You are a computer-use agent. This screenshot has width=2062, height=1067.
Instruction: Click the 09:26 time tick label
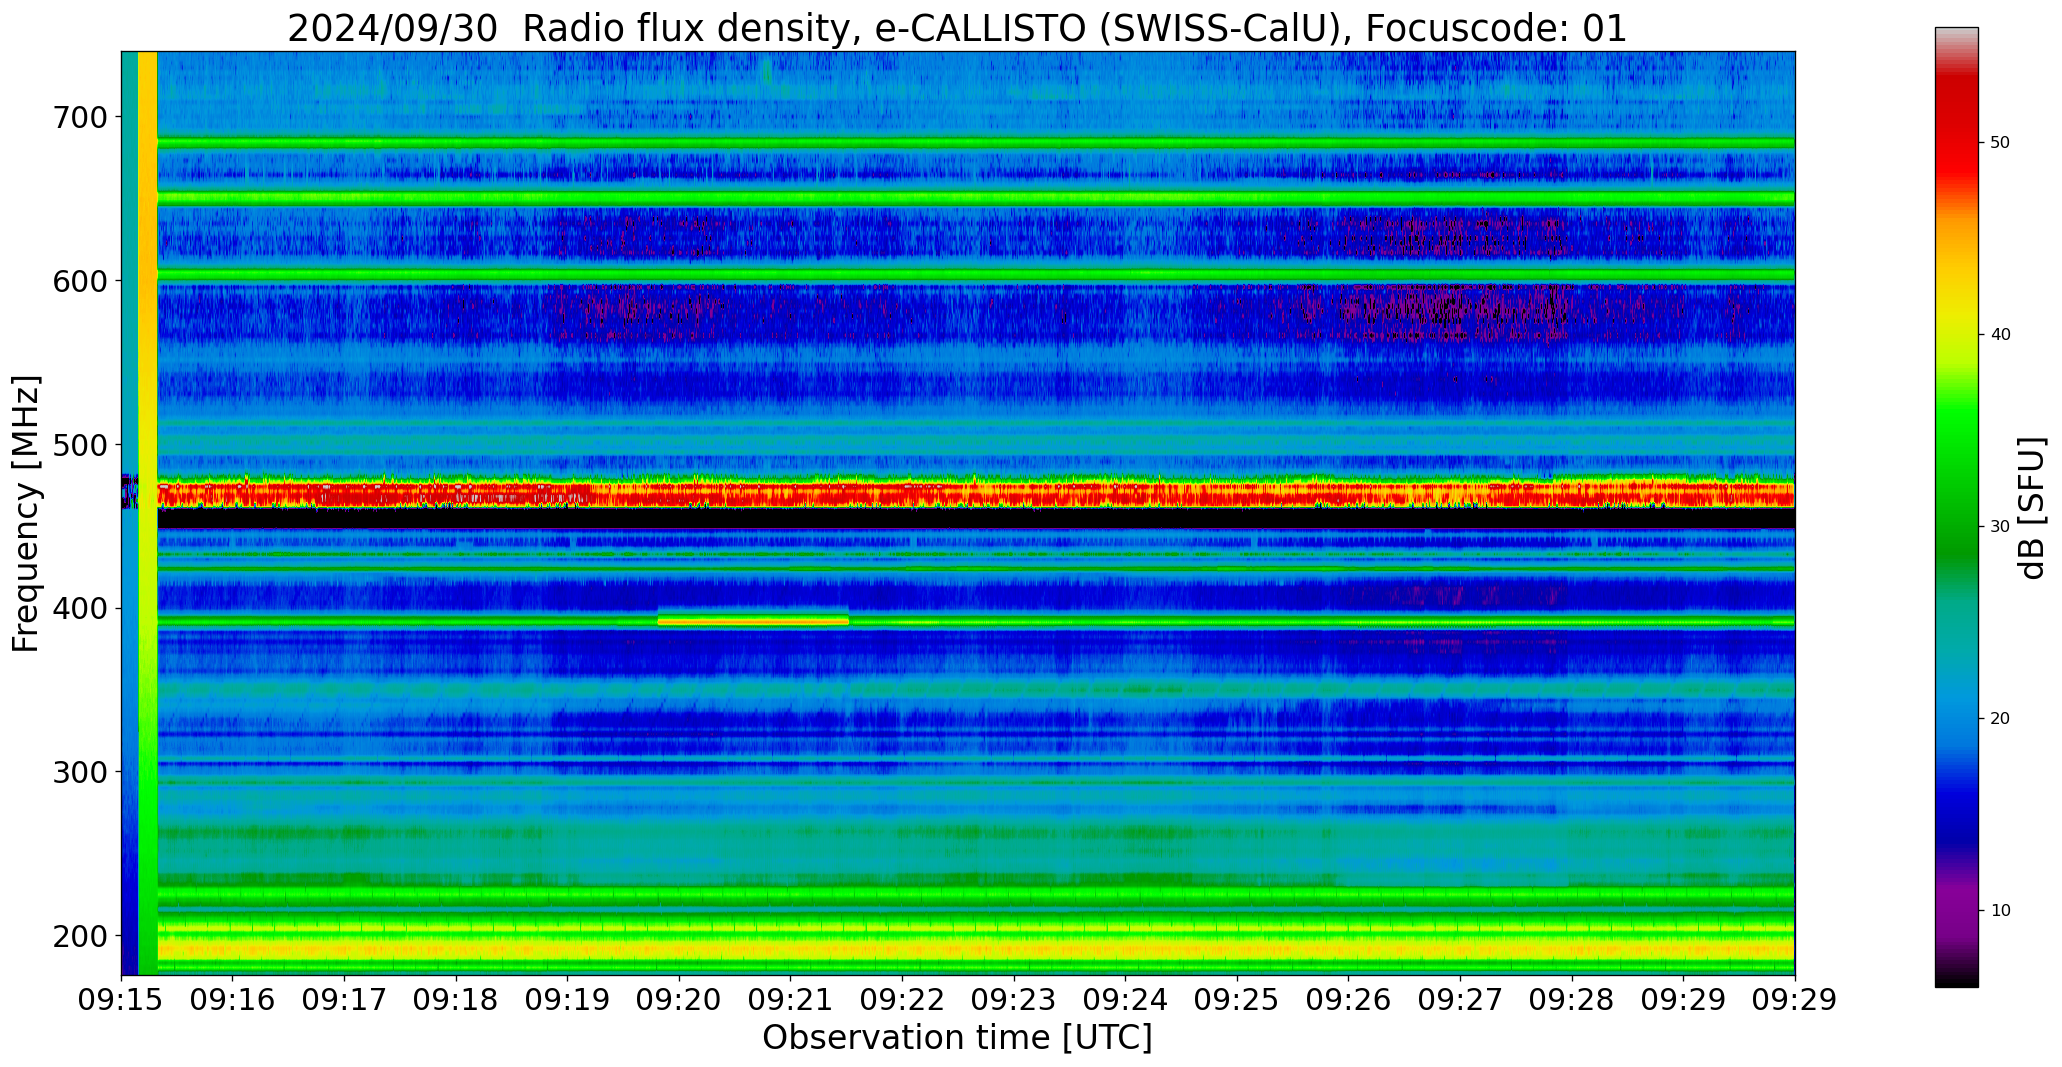tap(1349, 1000)
